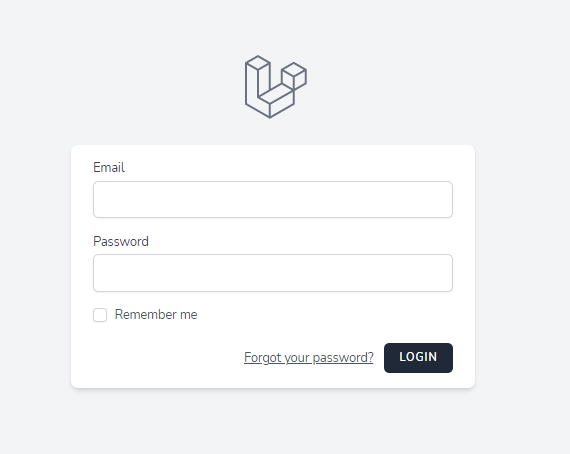Click the small cube of the logo

pos(294,76)
